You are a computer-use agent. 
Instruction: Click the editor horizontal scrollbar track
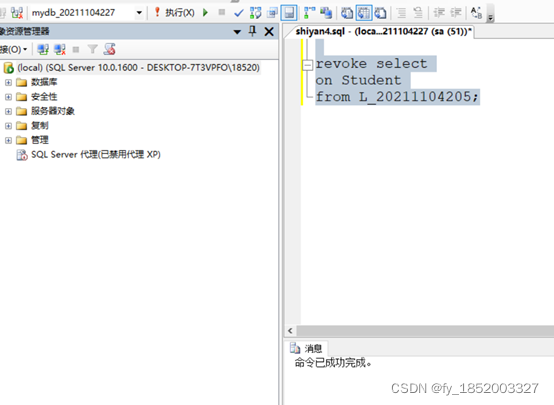pos(425,331)
